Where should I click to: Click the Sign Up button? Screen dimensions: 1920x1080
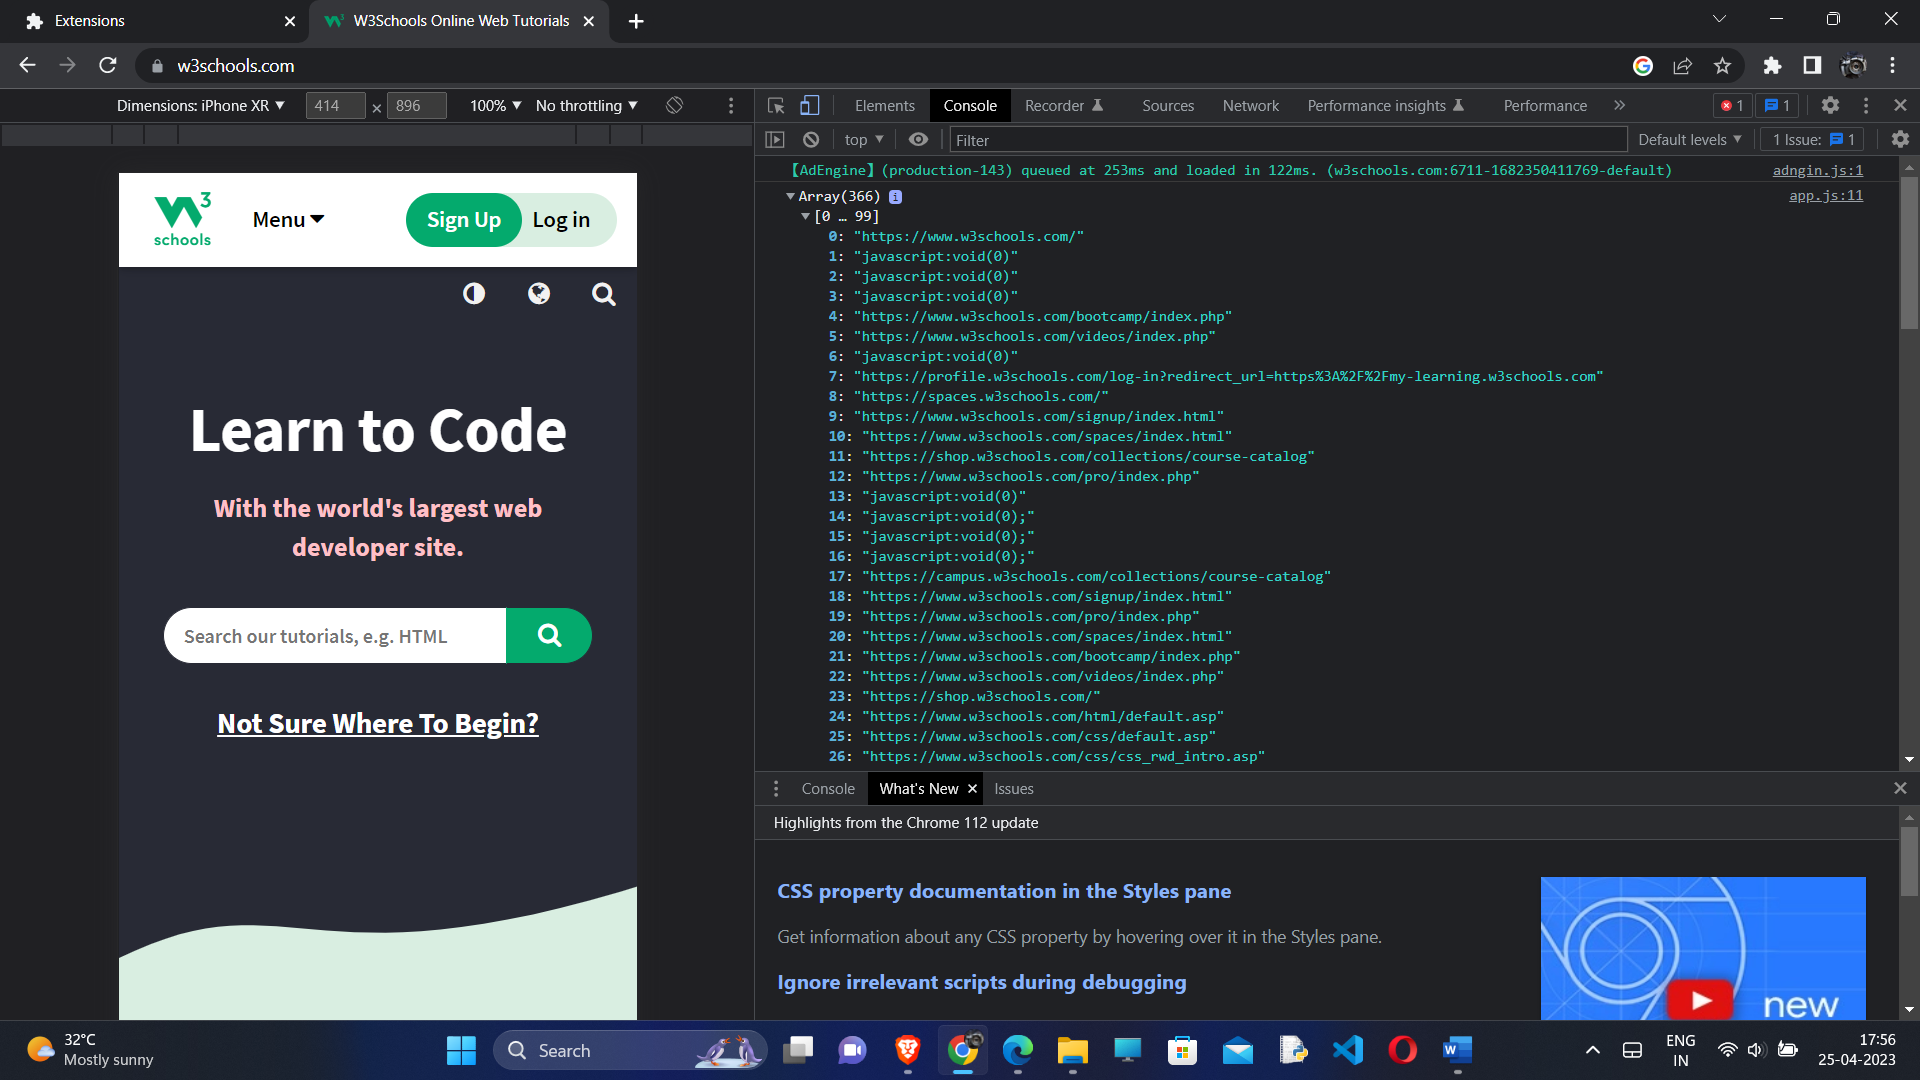464,220
